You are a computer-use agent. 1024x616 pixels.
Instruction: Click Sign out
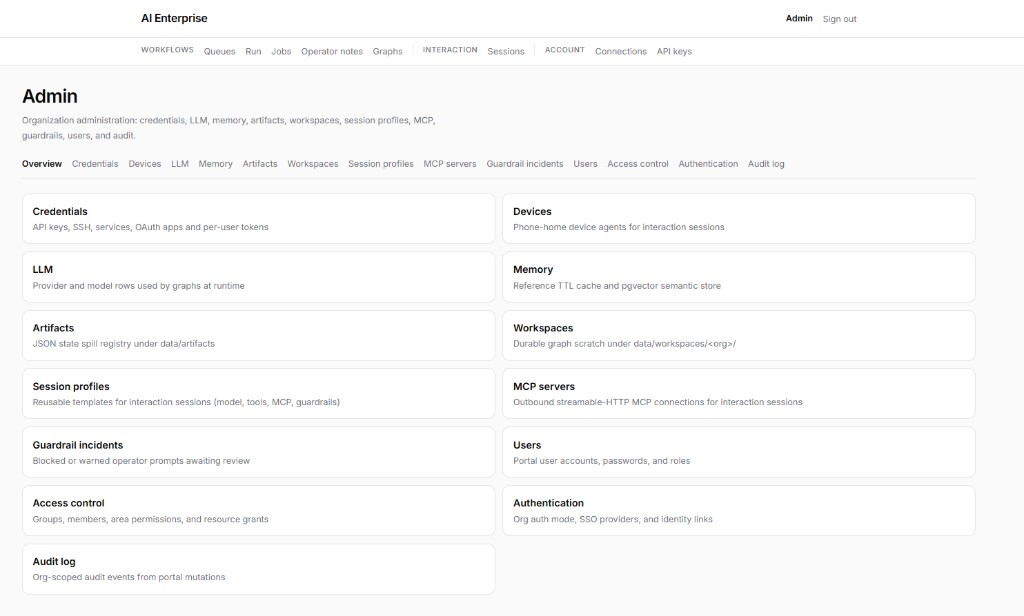839,19
